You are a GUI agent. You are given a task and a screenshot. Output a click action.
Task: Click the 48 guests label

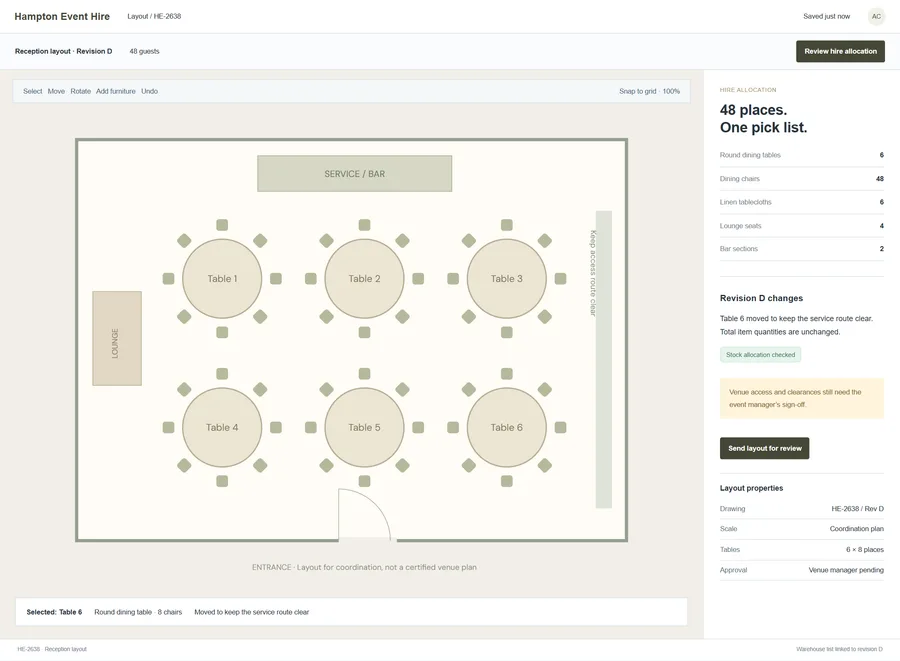(144, 51)
